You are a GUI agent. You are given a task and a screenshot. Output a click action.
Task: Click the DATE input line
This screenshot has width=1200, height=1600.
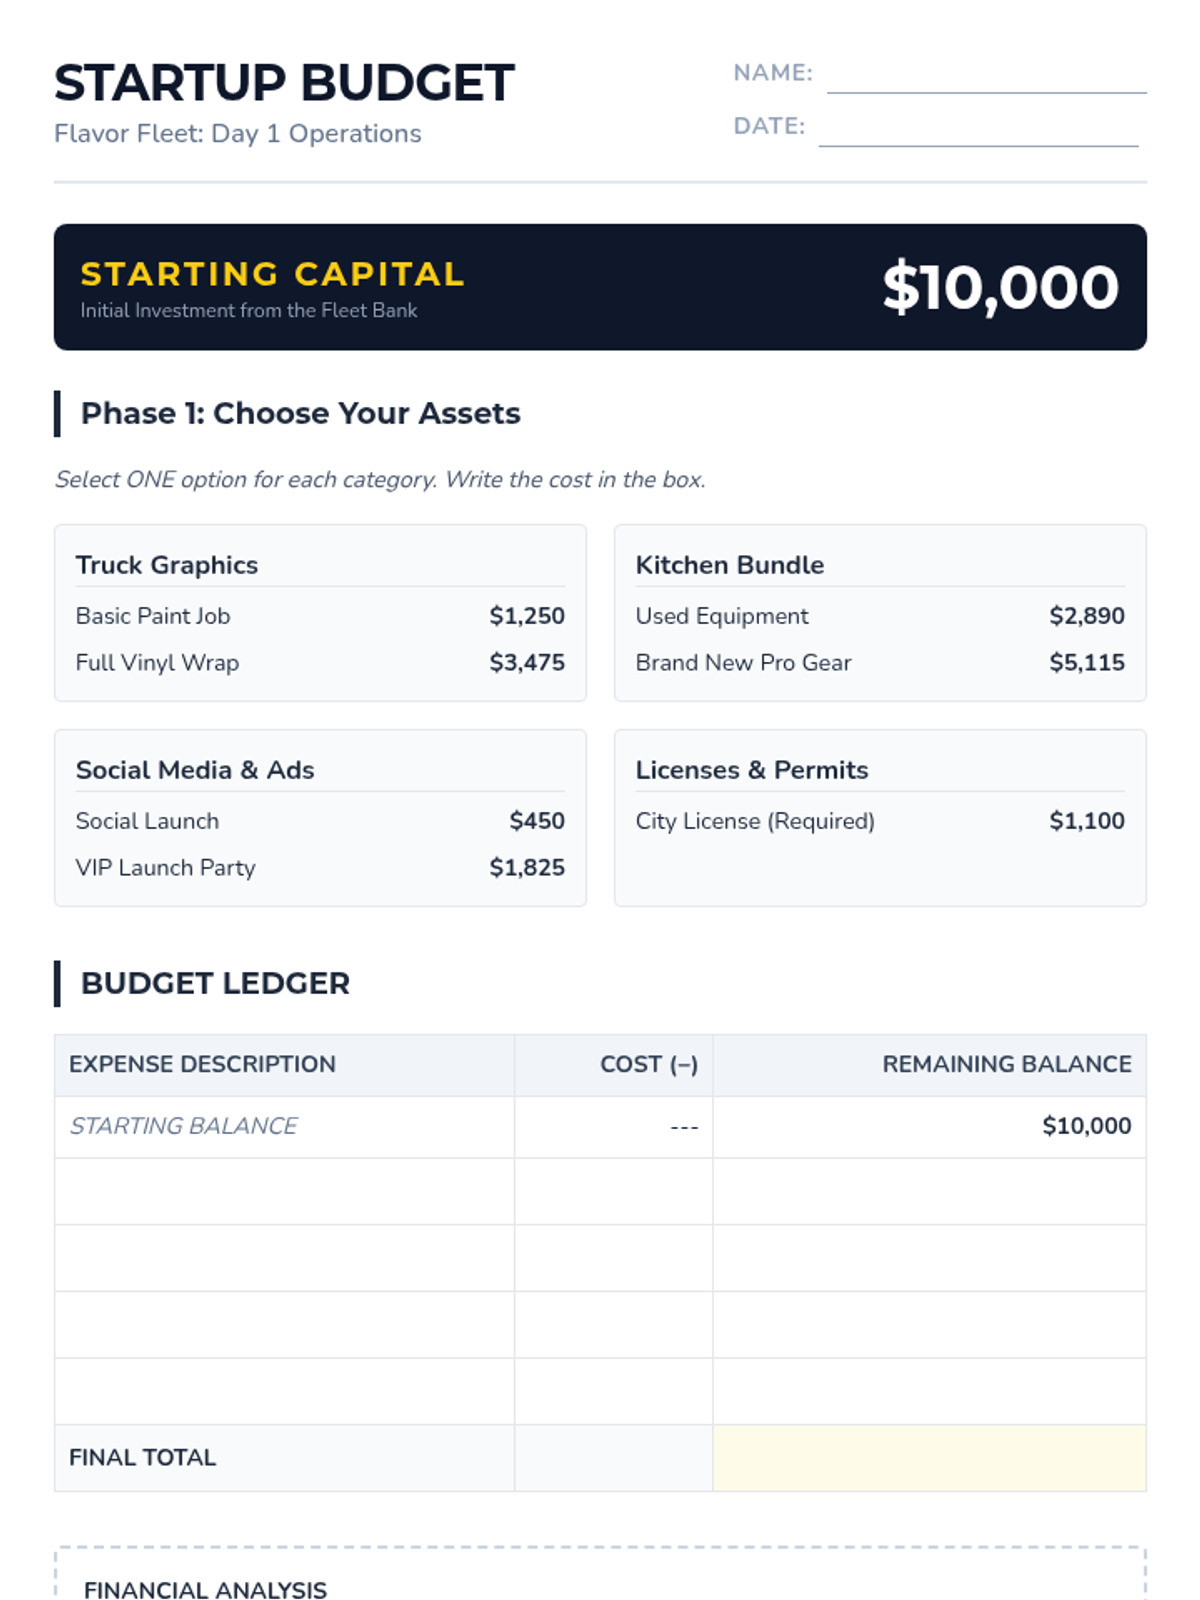[x=978, y=131]
